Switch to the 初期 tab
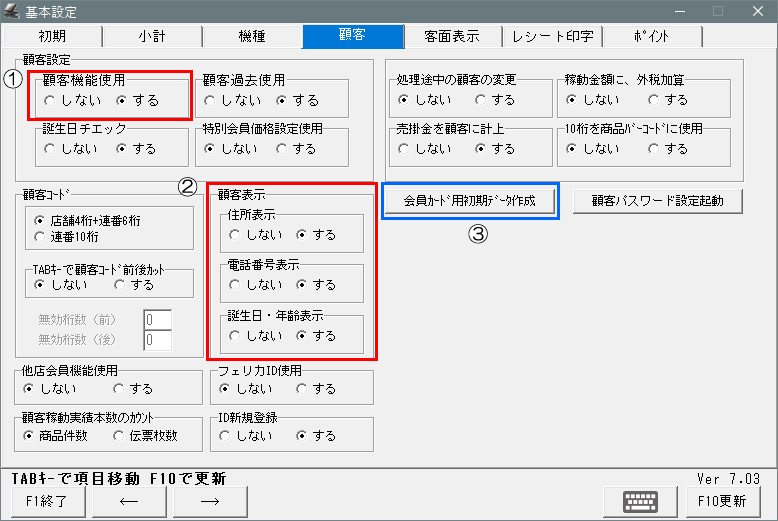 (52, 37)
